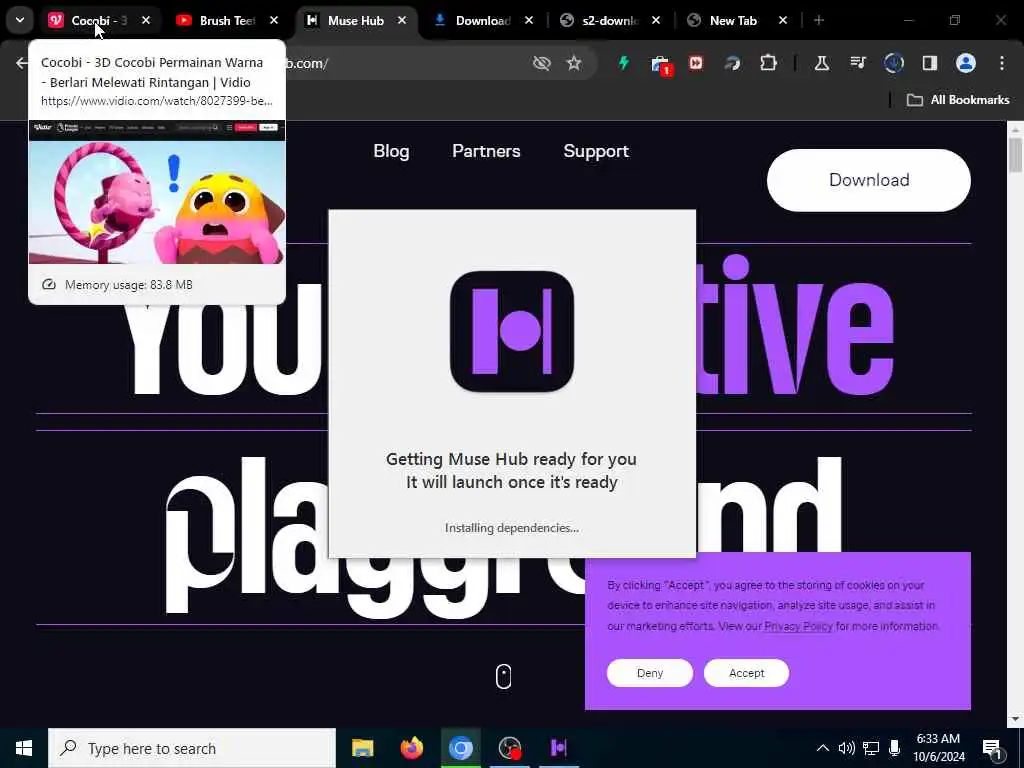Switch to the s2-download tab
Image resolution: width=1024 pixels, height=768 pixels.
[x=610, y=21]
